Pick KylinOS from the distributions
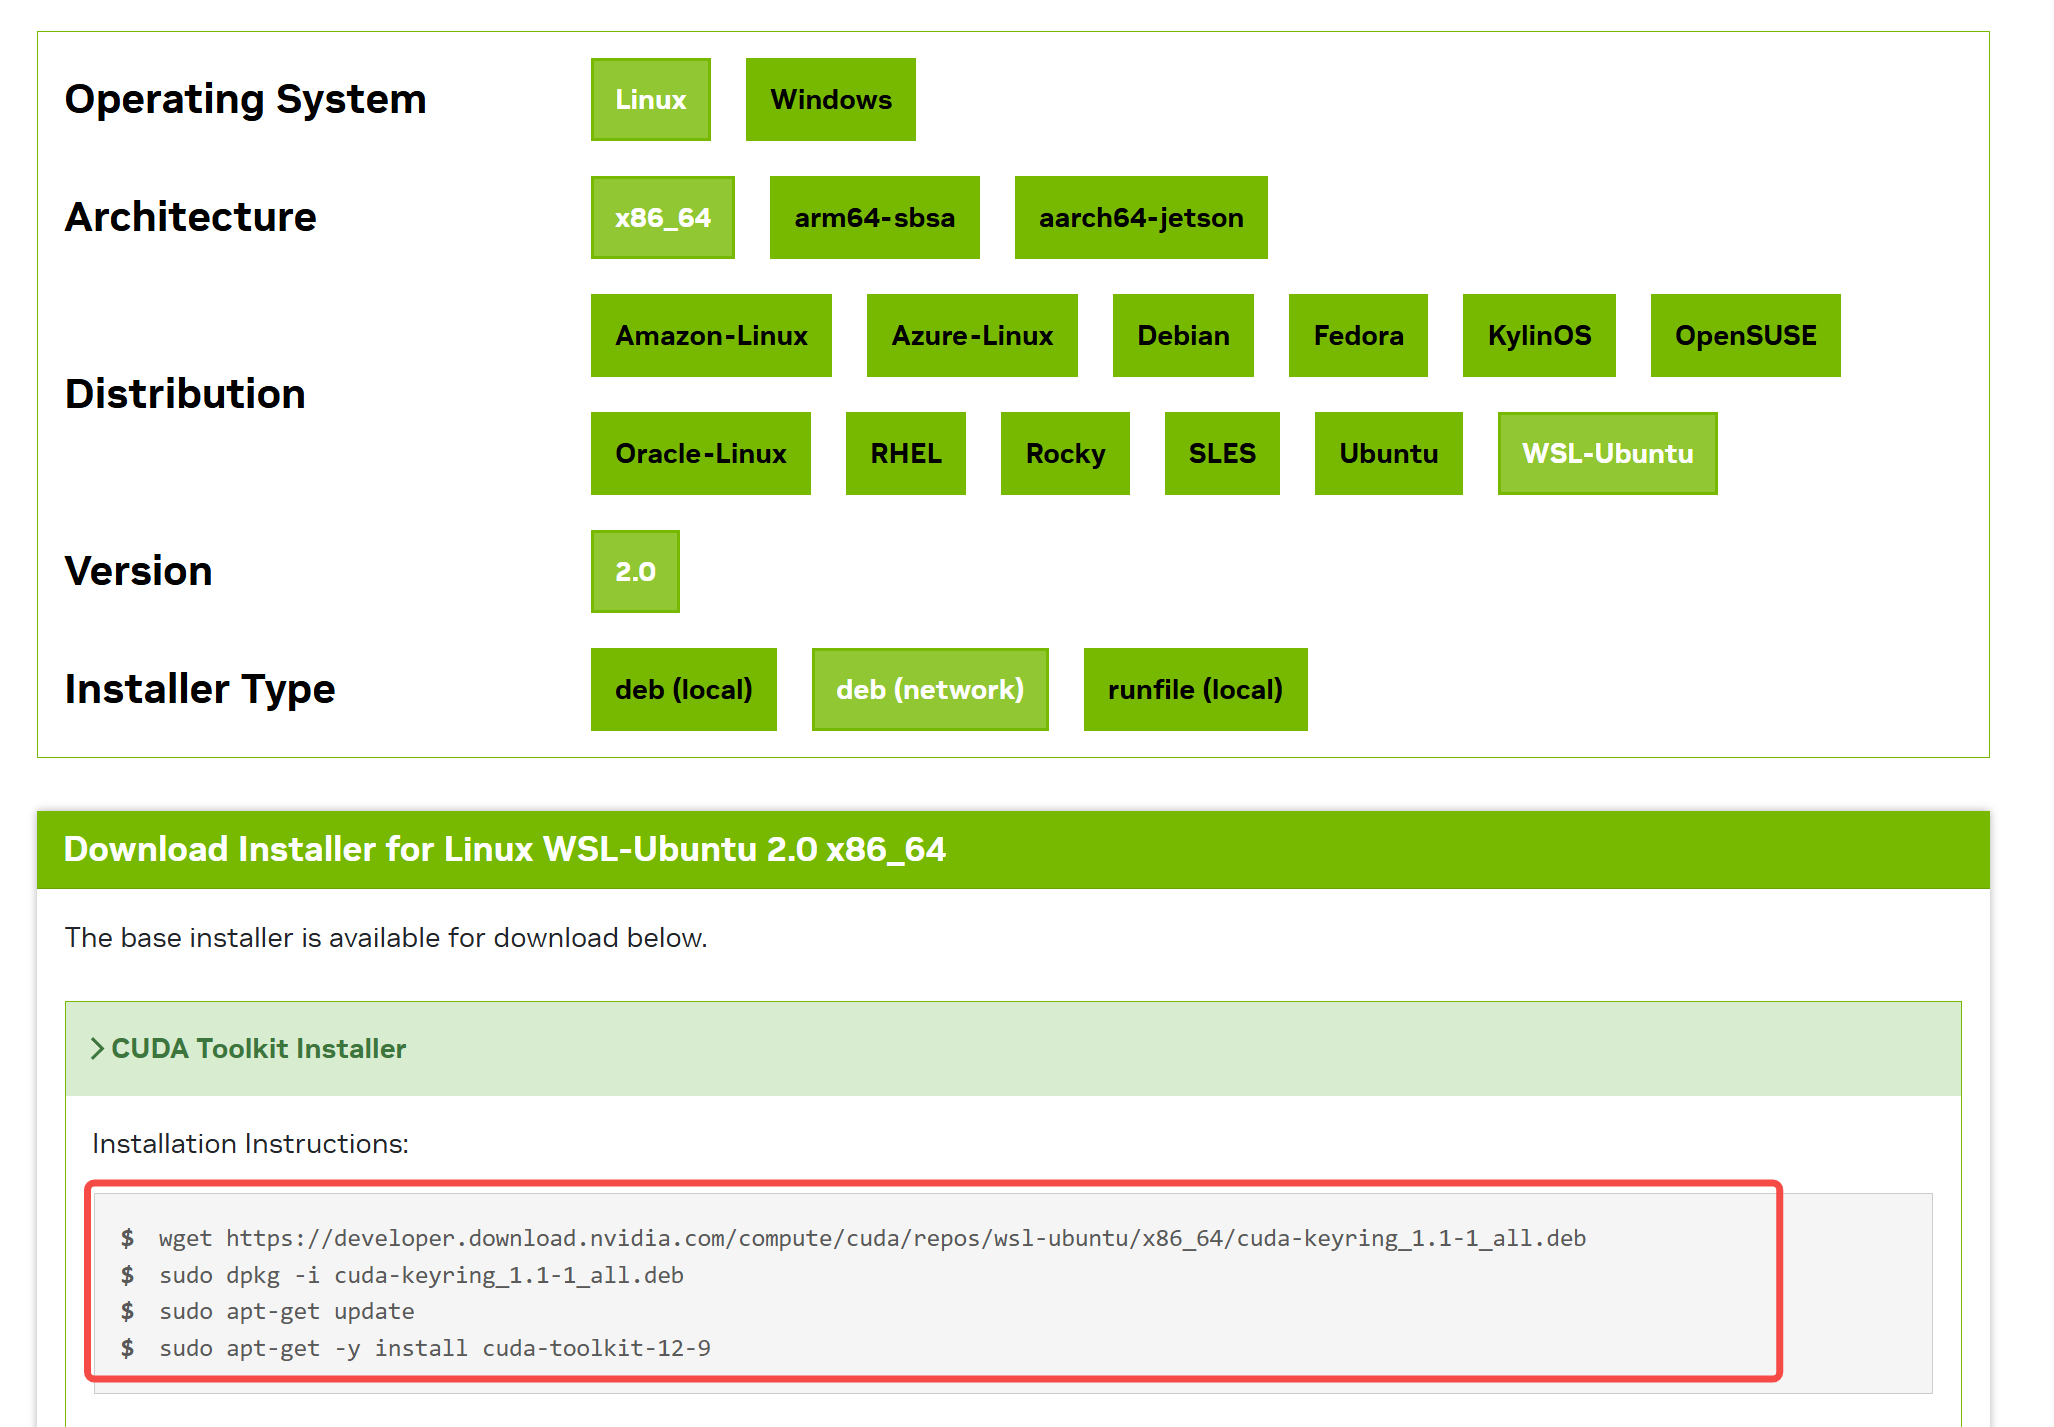The height and width of the screenshot is (1427, 2054). 1539,336
